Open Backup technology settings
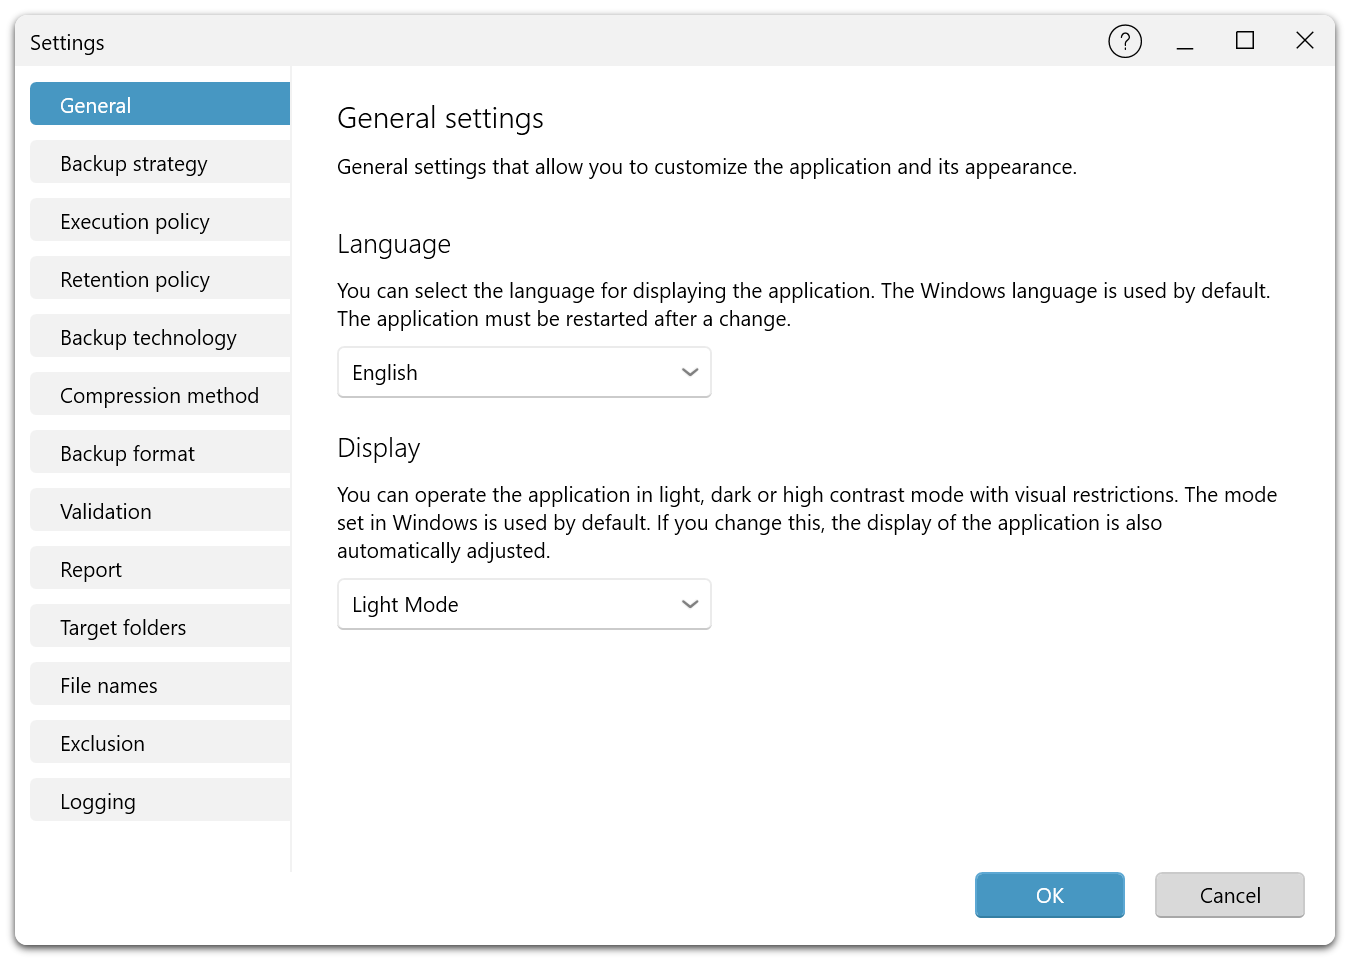1350x960 pixels. coord(160,337)
